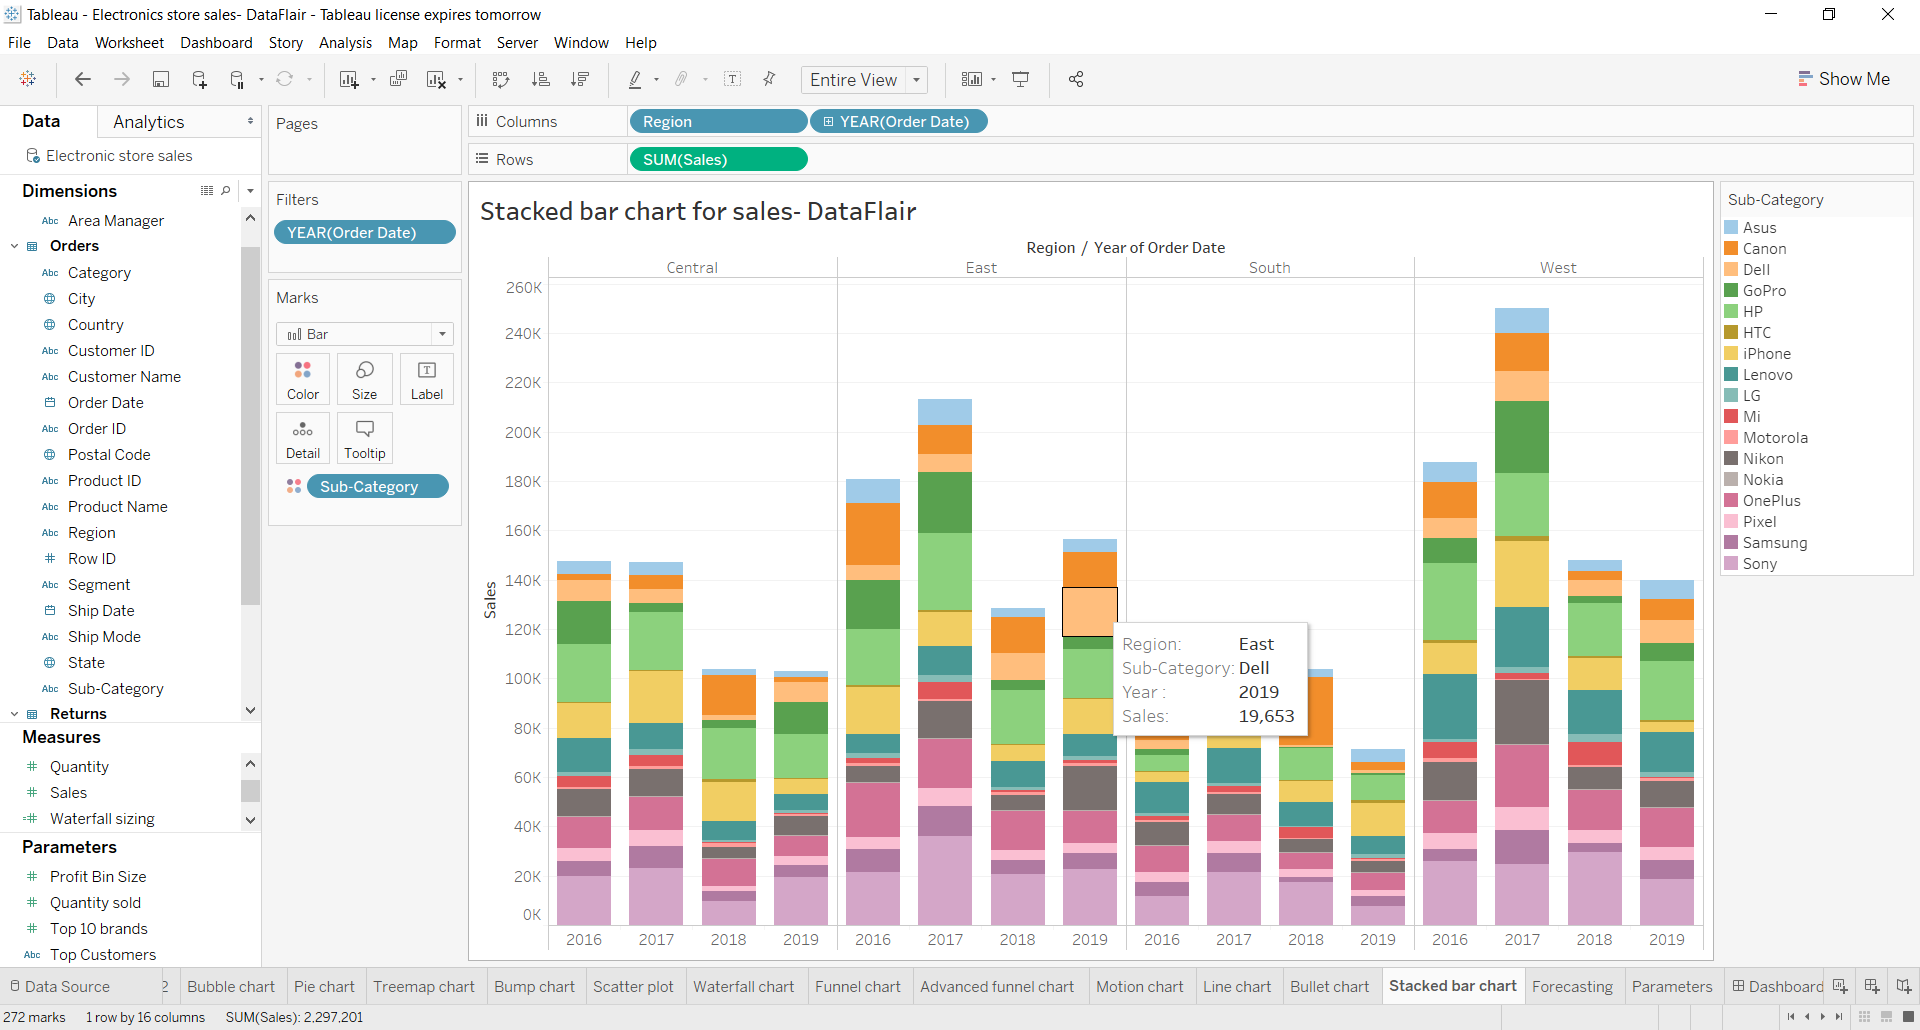Click the Show Tabs icon in status bar
This screenshot has width=1920, height=1030.
(x=1907, y=1017)
